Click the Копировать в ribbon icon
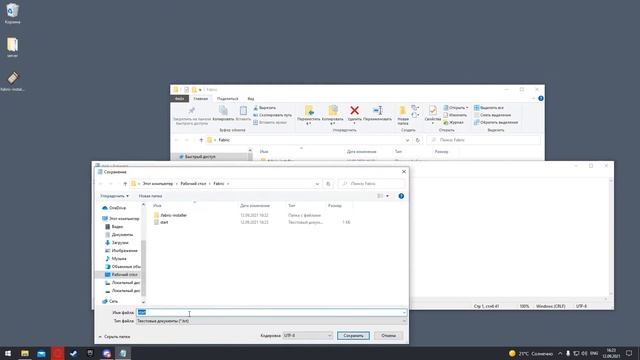Image resolution: width=640 pixels, height=360 pixels. click(333, 111)
